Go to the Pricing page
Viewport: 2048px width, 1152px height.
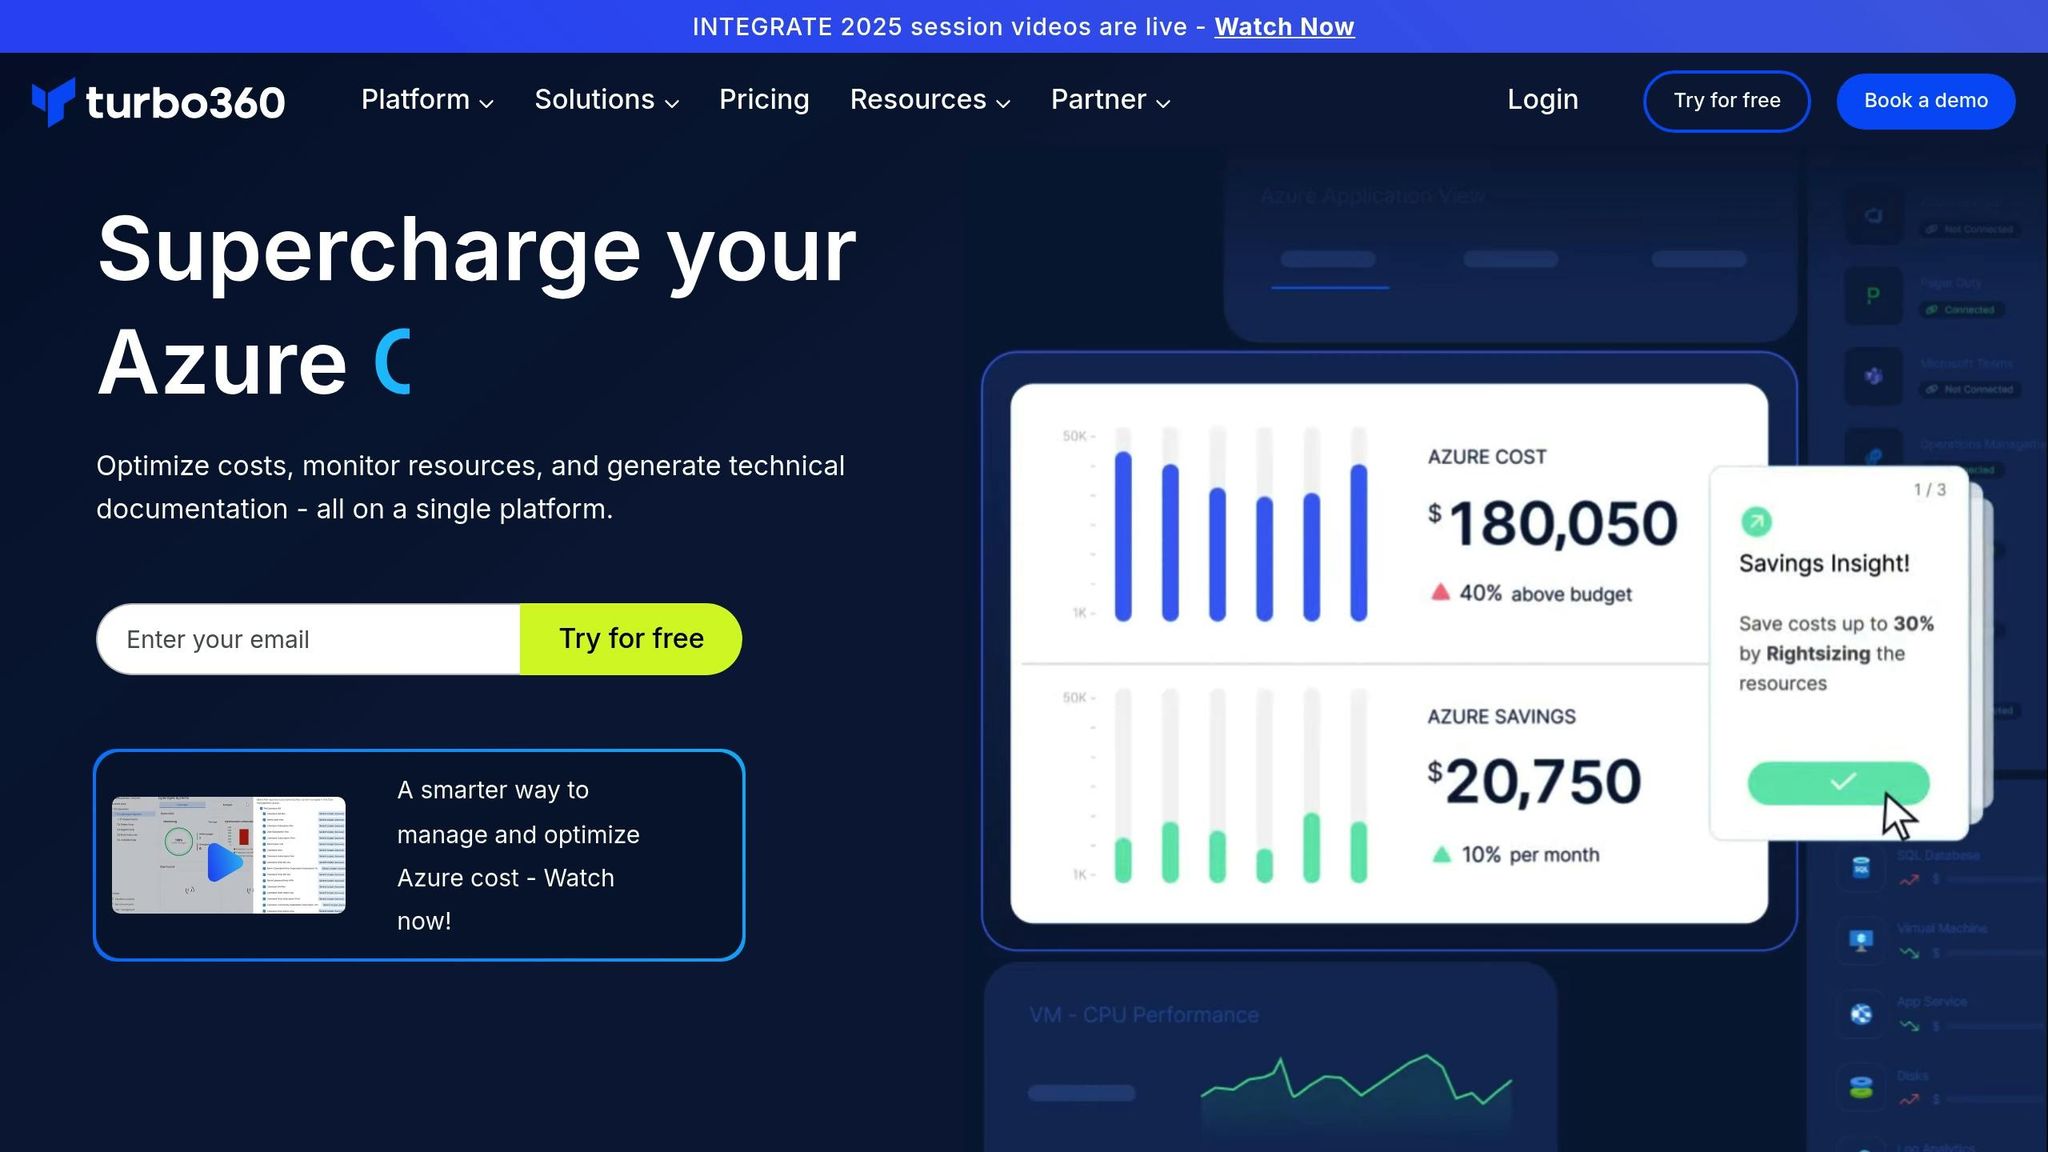[x=764, y=100]
